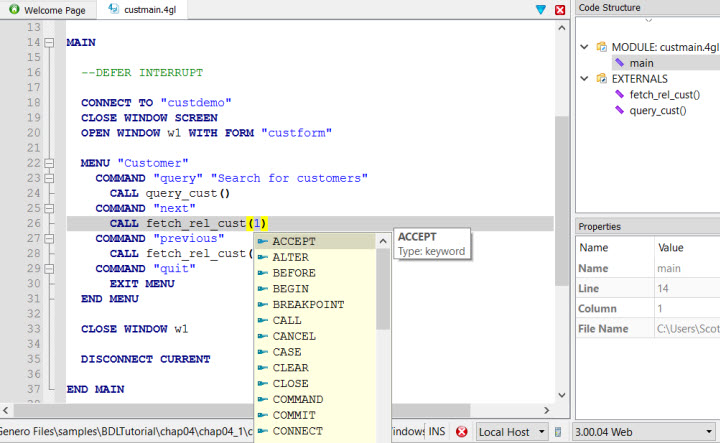Click the EXTERNALS node icon
This screenshot has width=720, height=443.
click(x=602, y=79)
